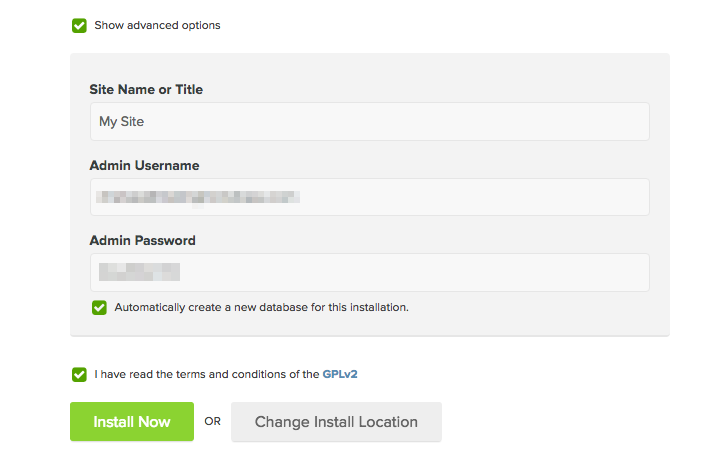Image resolution: width=709 pixels, height=473 pixels.
Task: Uncheck Show advanced options checkbox
Action: (x=79, y=26)
